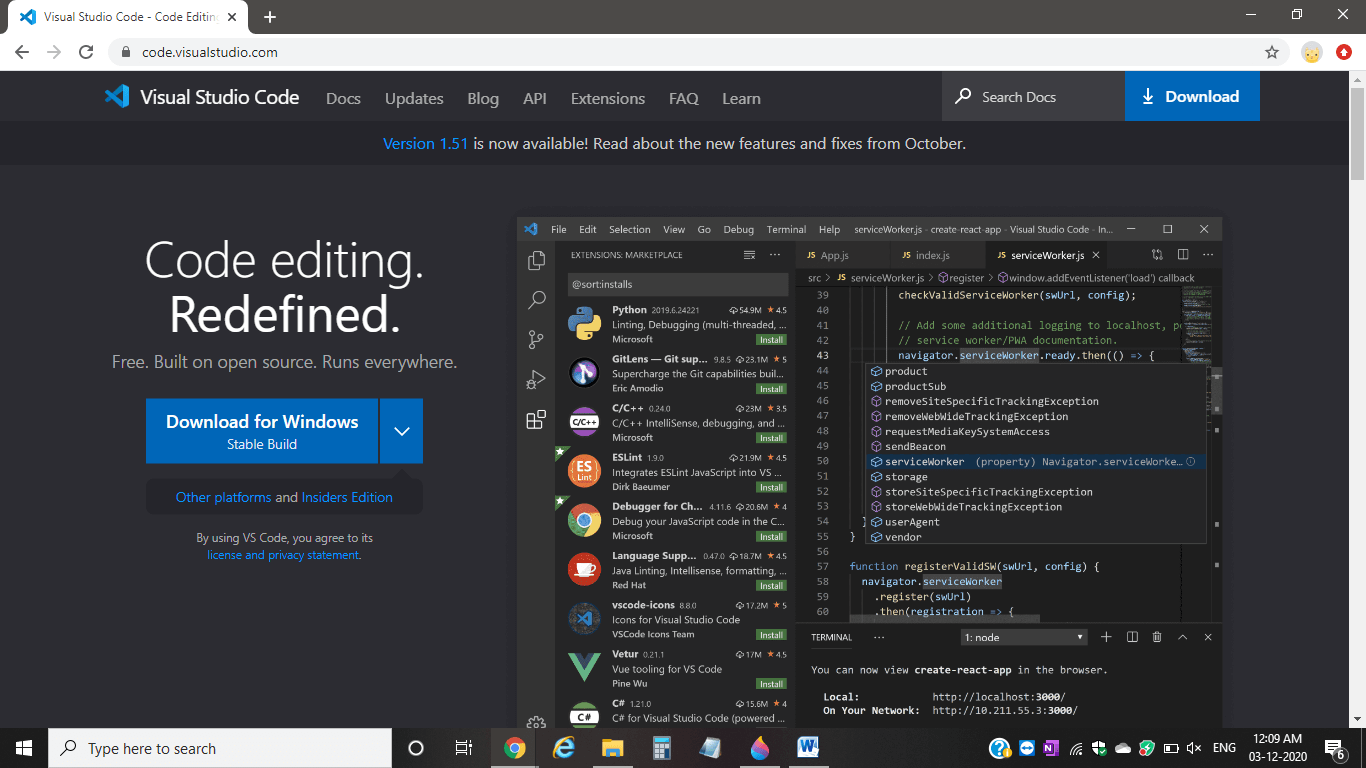The height and width of the screenshot is (768, 1366).
Task: Open the Other platforms link
Action: point(223,497)
